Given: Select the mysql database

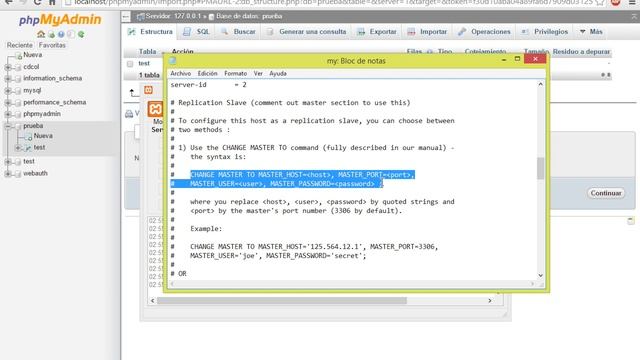Looking at the screenshot, I should coord(32,90).
